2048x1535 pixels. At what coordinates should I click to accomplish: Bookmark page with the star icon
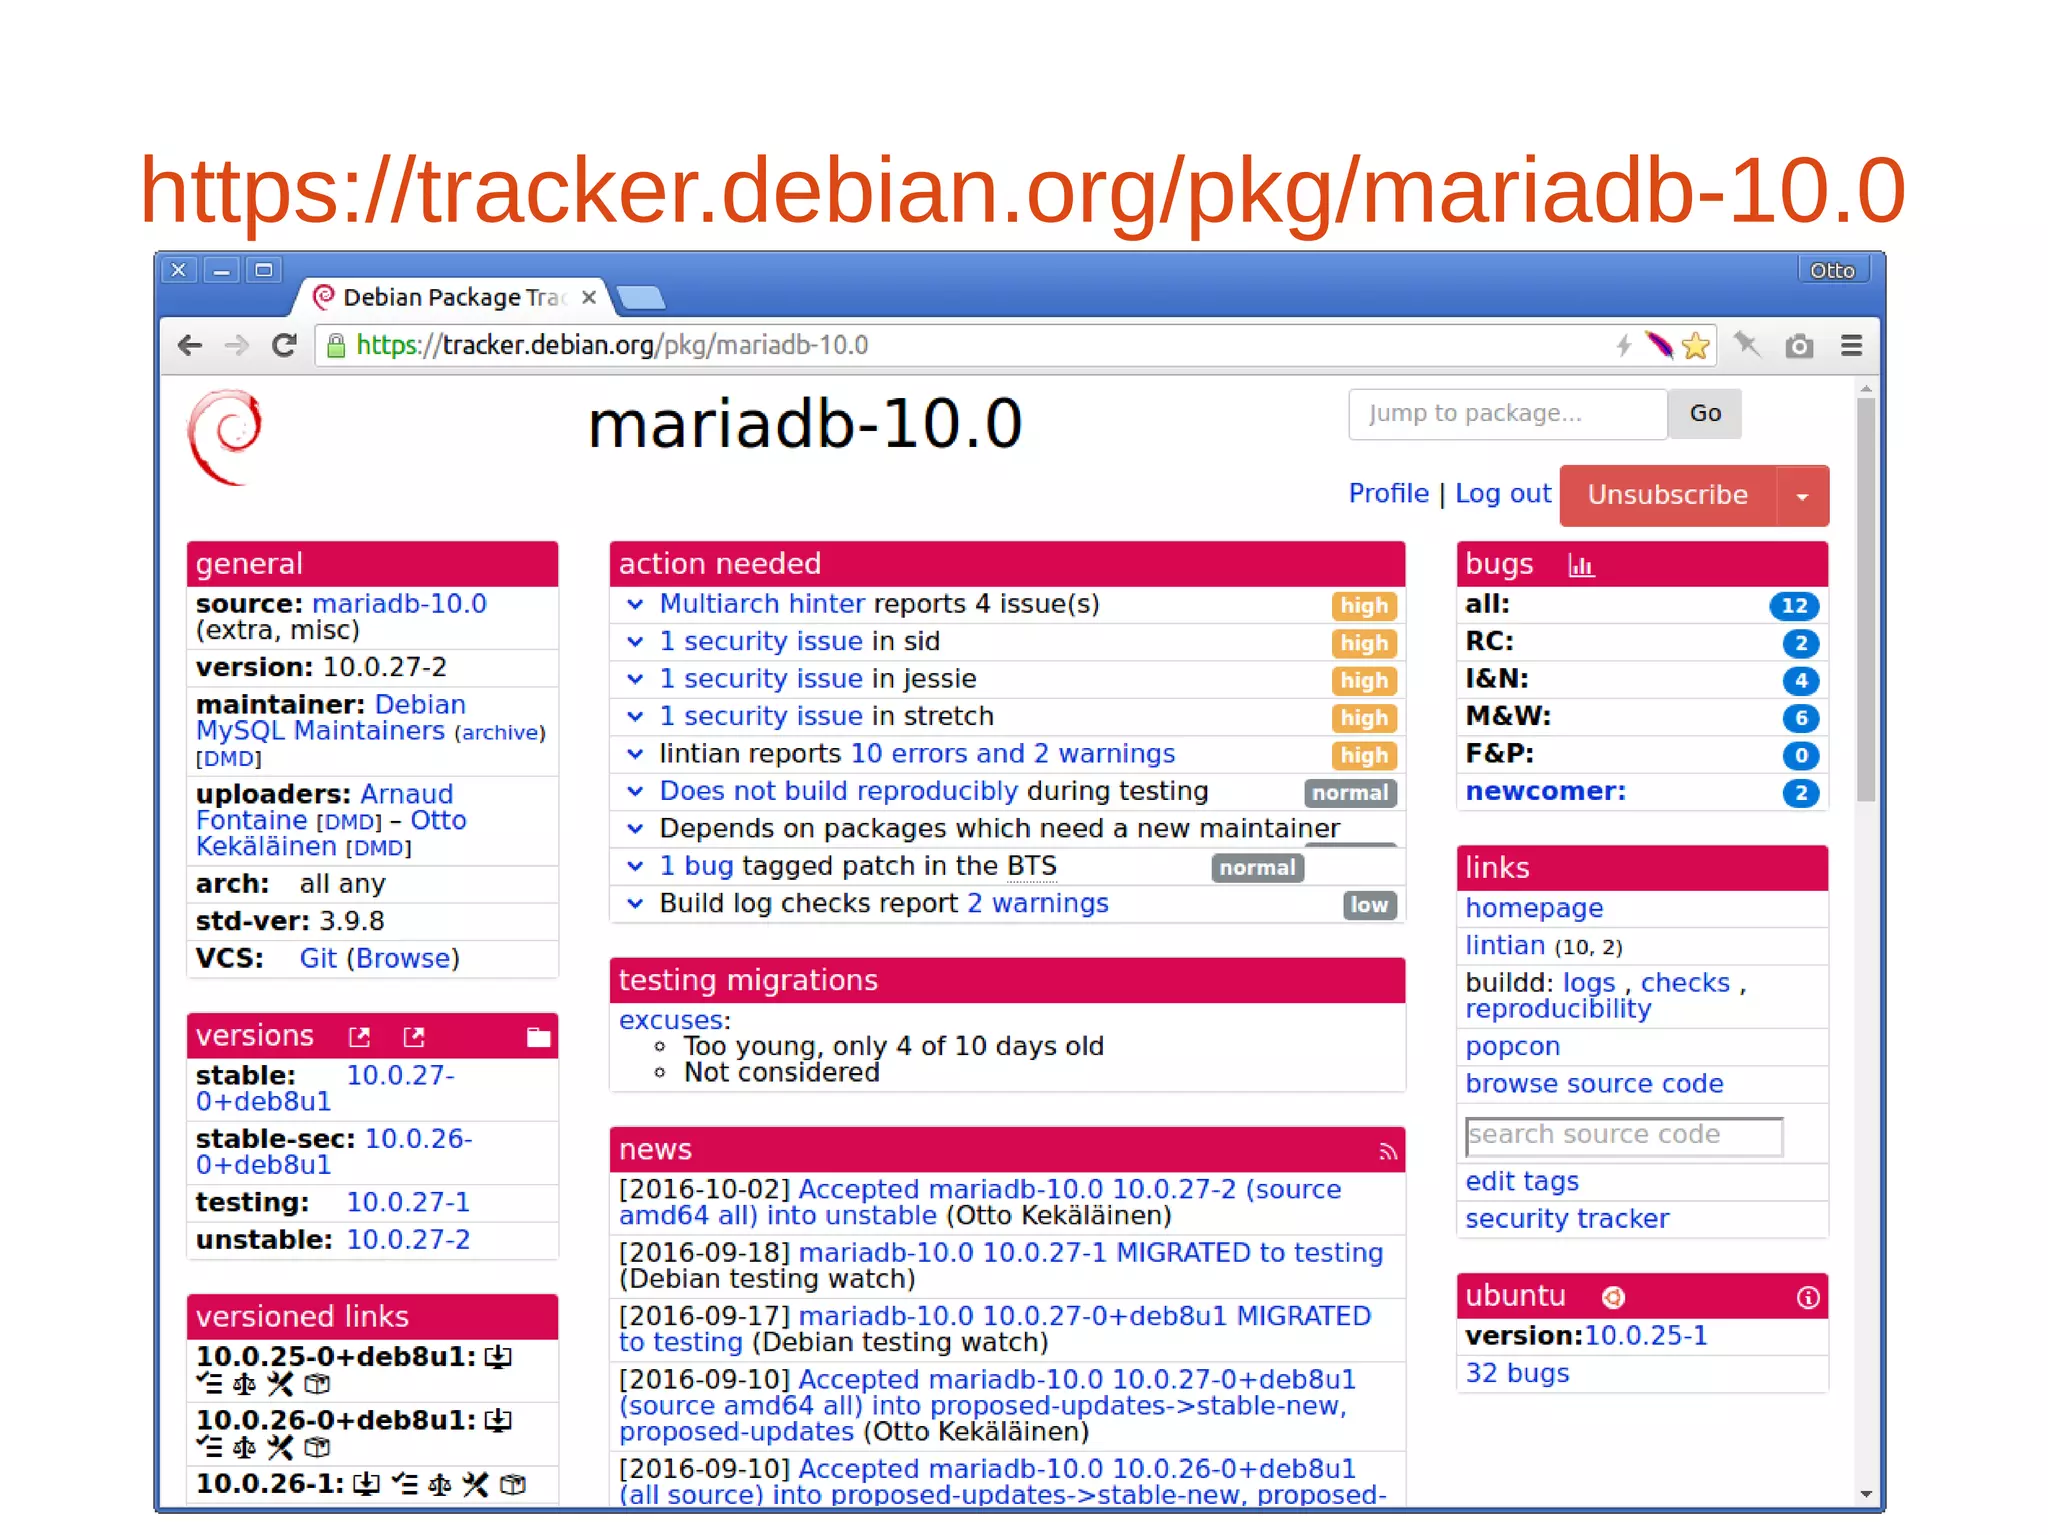(x=1695, y=346)
